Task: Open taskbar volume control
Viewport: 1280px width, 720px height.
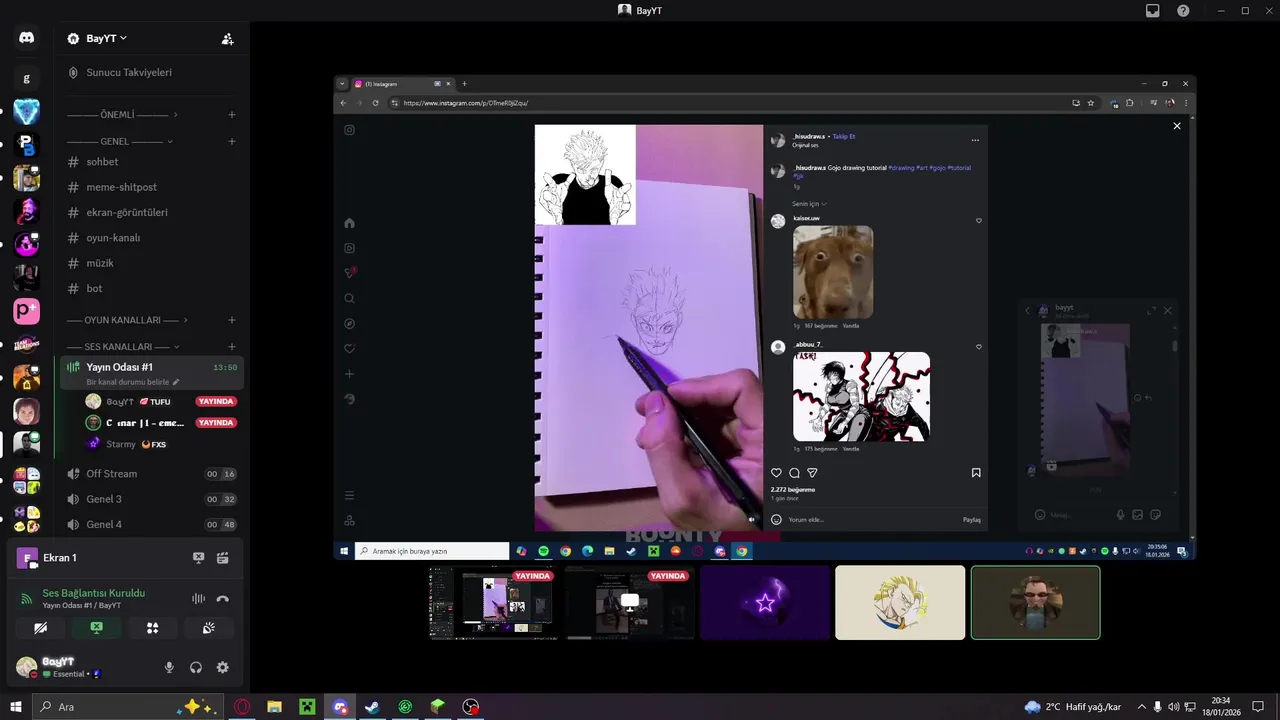Action: click(1174, 707)
